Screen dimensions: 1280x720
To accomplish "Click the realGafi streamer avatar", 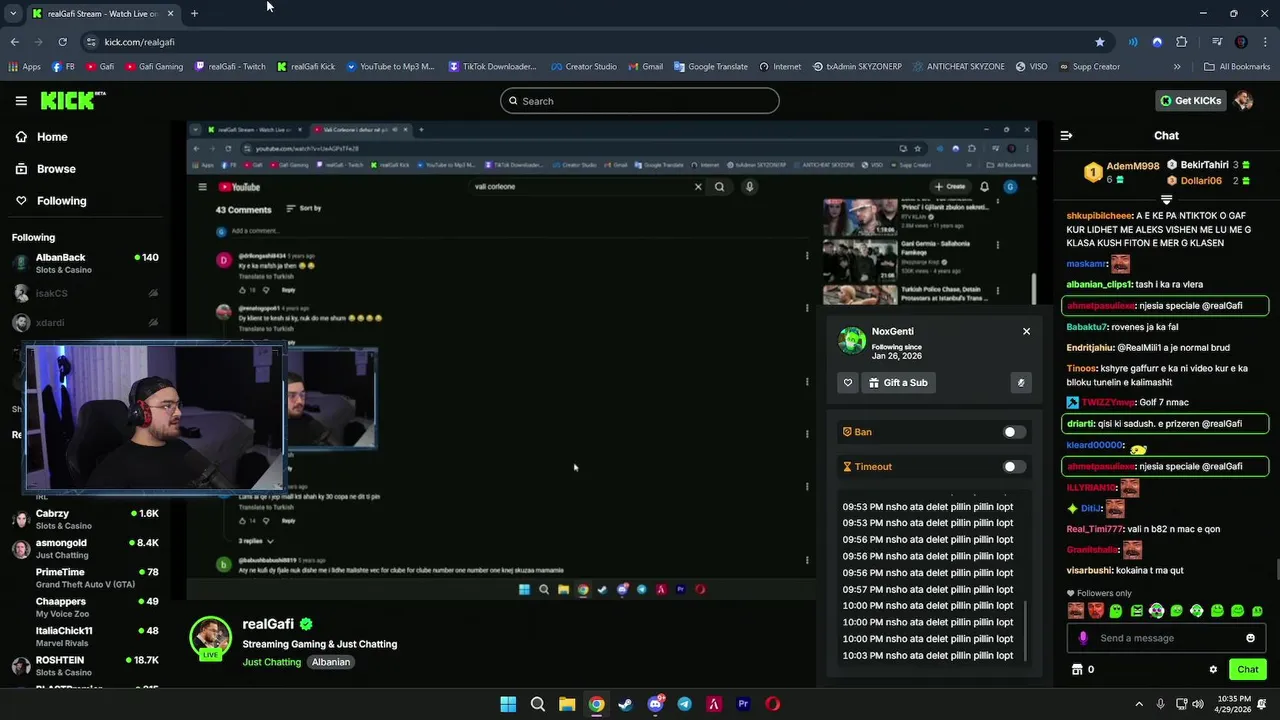I will [x=210, y=637].
